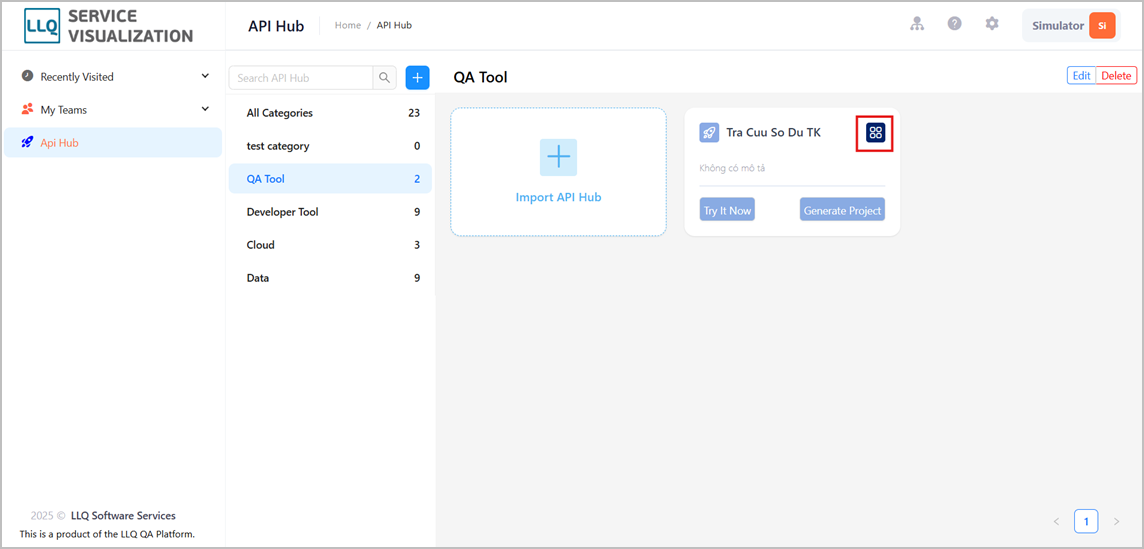This screenshot has height=549, width=1144.
Task: Click the red Delete button
Action: point(1116,75)
